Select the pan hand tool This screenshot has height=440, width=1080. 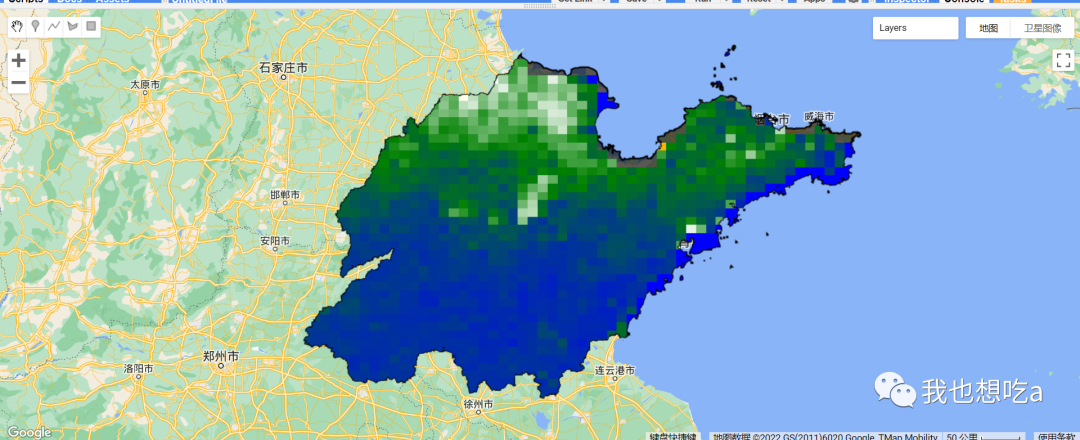point(17,27)
